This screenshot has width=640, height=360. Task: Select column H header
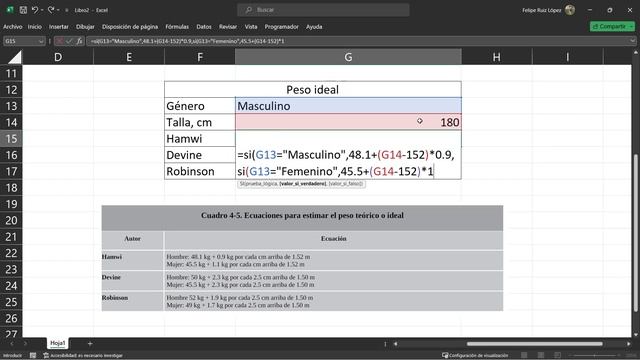pyautogui.click(x=497, y=57)
